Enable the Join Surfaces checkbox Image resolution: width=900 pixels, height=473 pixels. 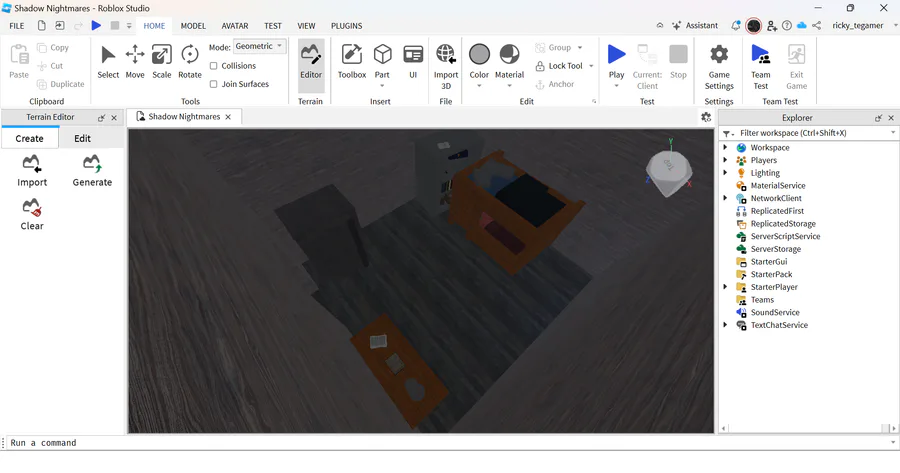point(214,84)
